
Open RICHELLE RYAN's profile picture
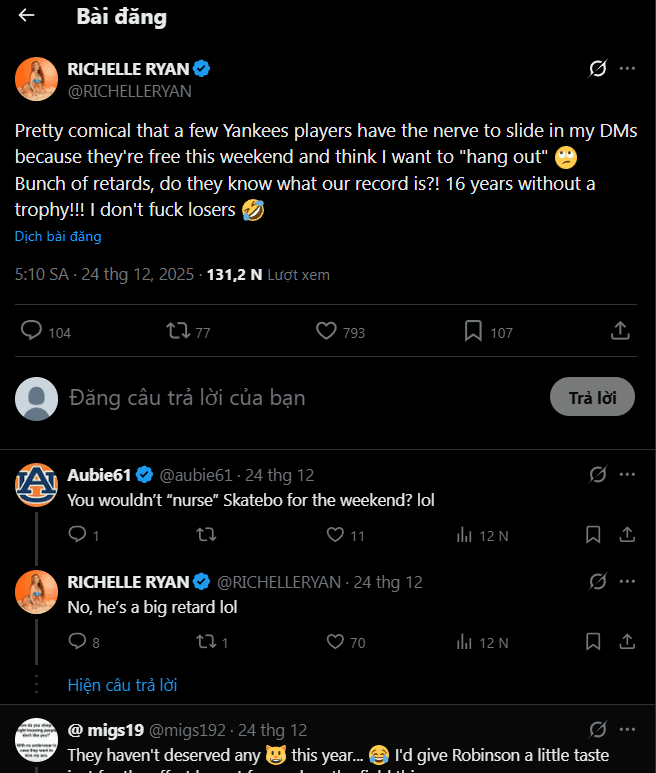pos(36,79)
